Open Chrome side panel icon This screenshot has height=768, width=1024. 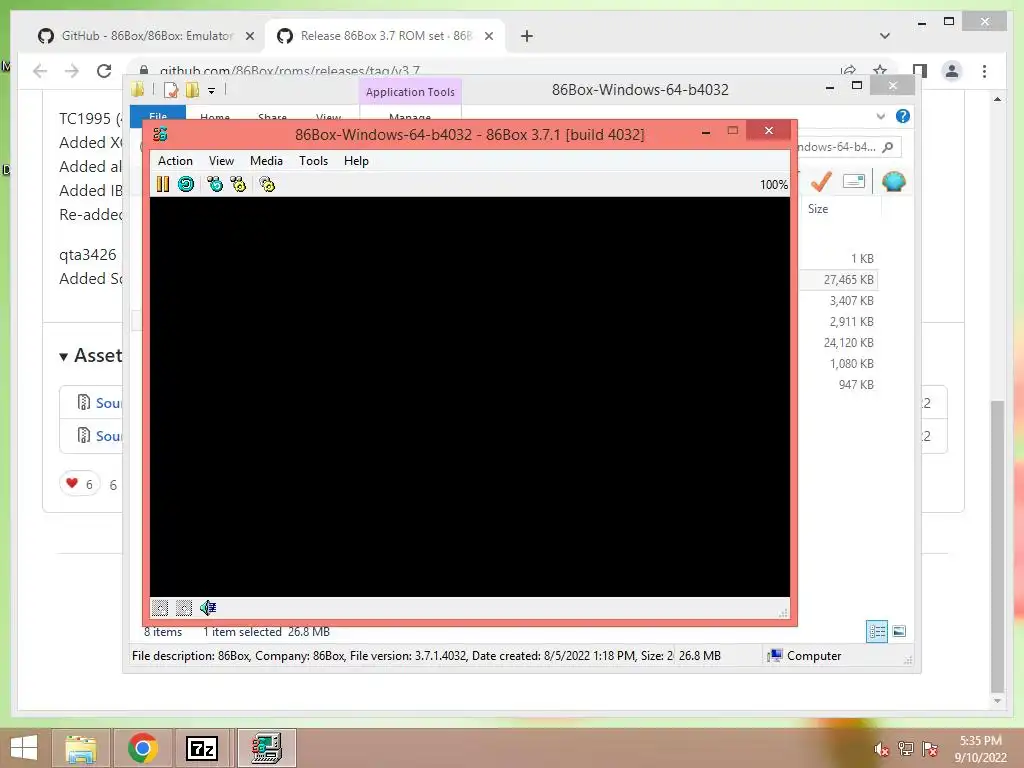coord(920,71)
